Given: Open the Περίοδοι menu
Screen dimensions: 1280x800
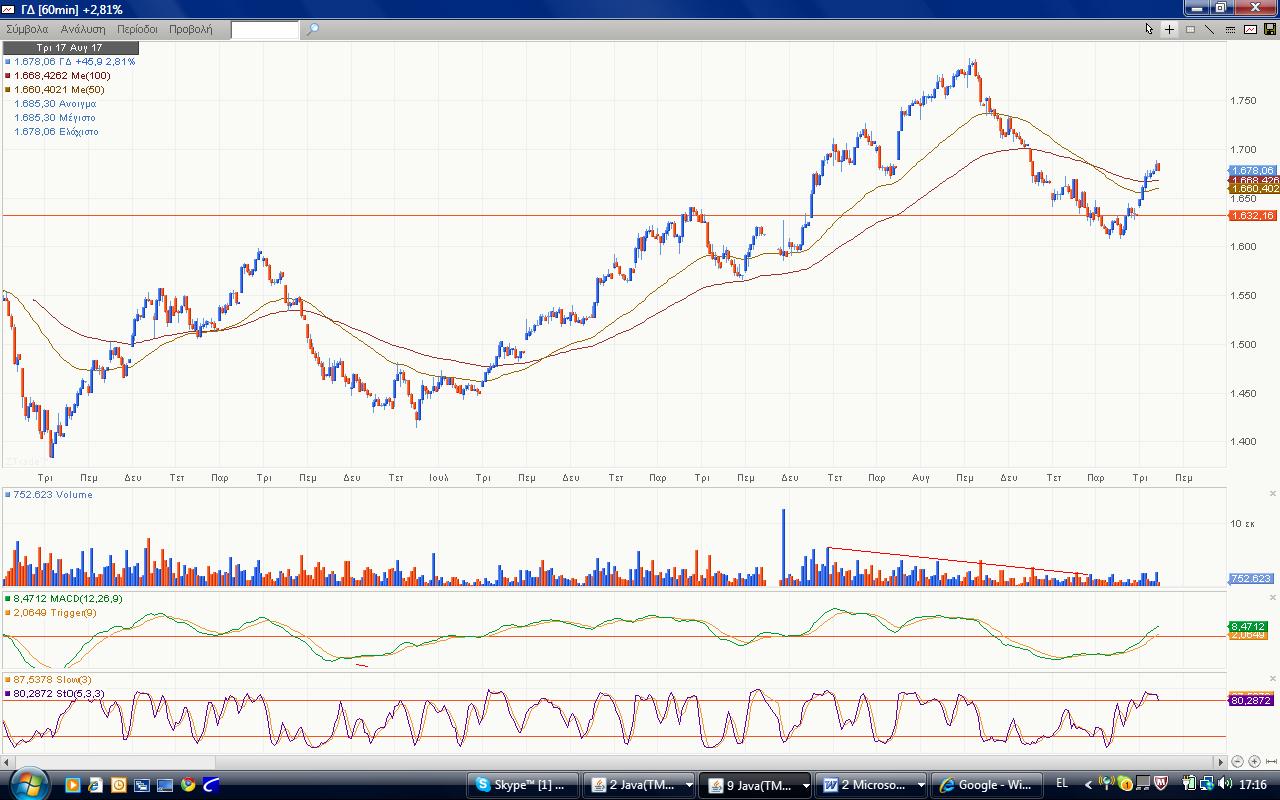Looking at the screenshot, I should (x=138, y=29).
